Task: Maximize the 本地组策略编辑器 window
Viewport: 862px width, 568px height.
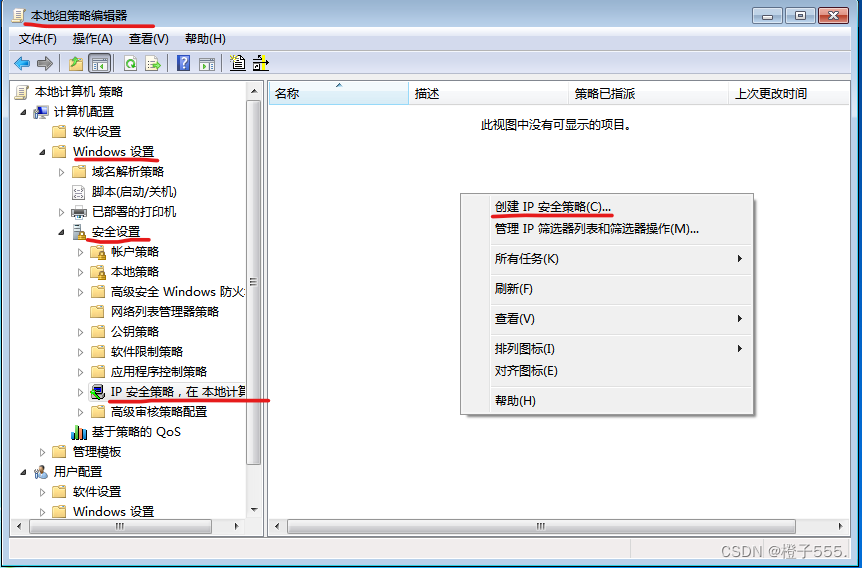Action: [800, 15]
